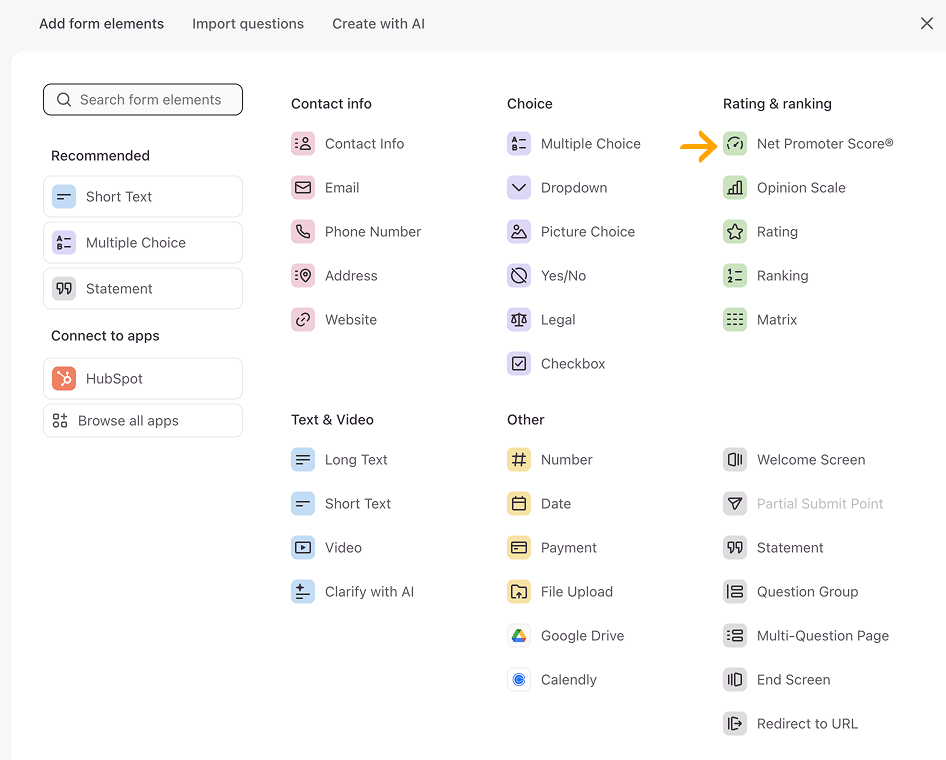The image size is (946, 760).
Task: Select the Rating star icon
Action: [735, 232]
